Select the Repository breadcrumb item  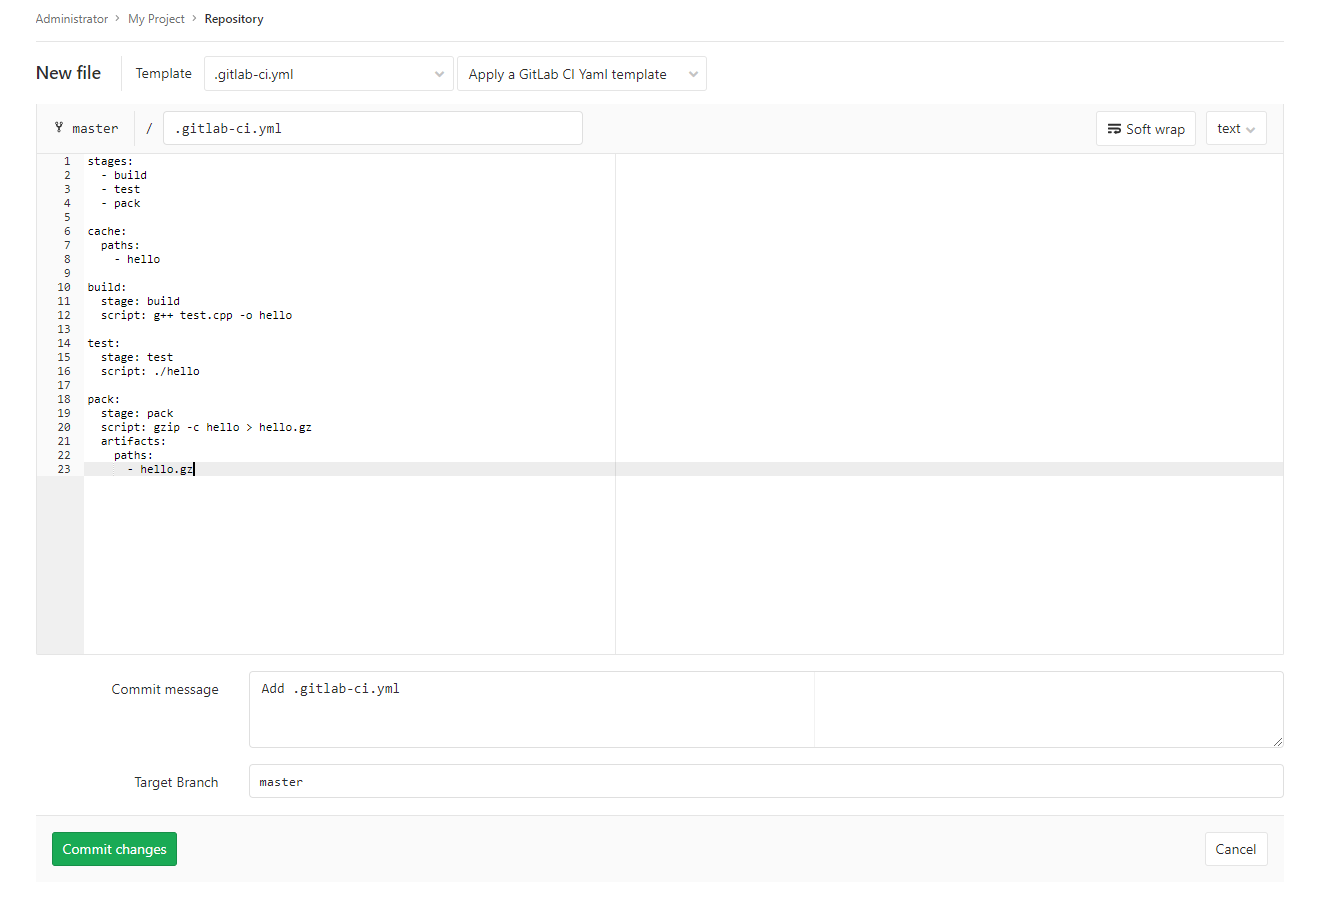point(234,19)
